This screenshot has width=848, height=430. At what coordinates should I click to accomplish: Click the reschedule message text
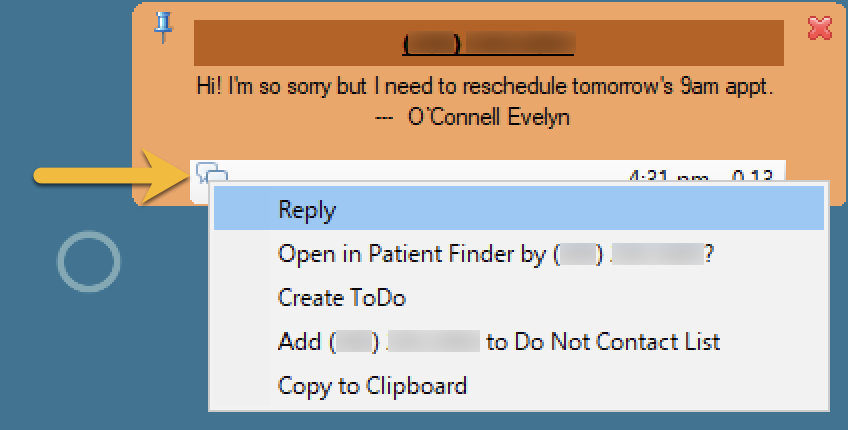[485, 87]
